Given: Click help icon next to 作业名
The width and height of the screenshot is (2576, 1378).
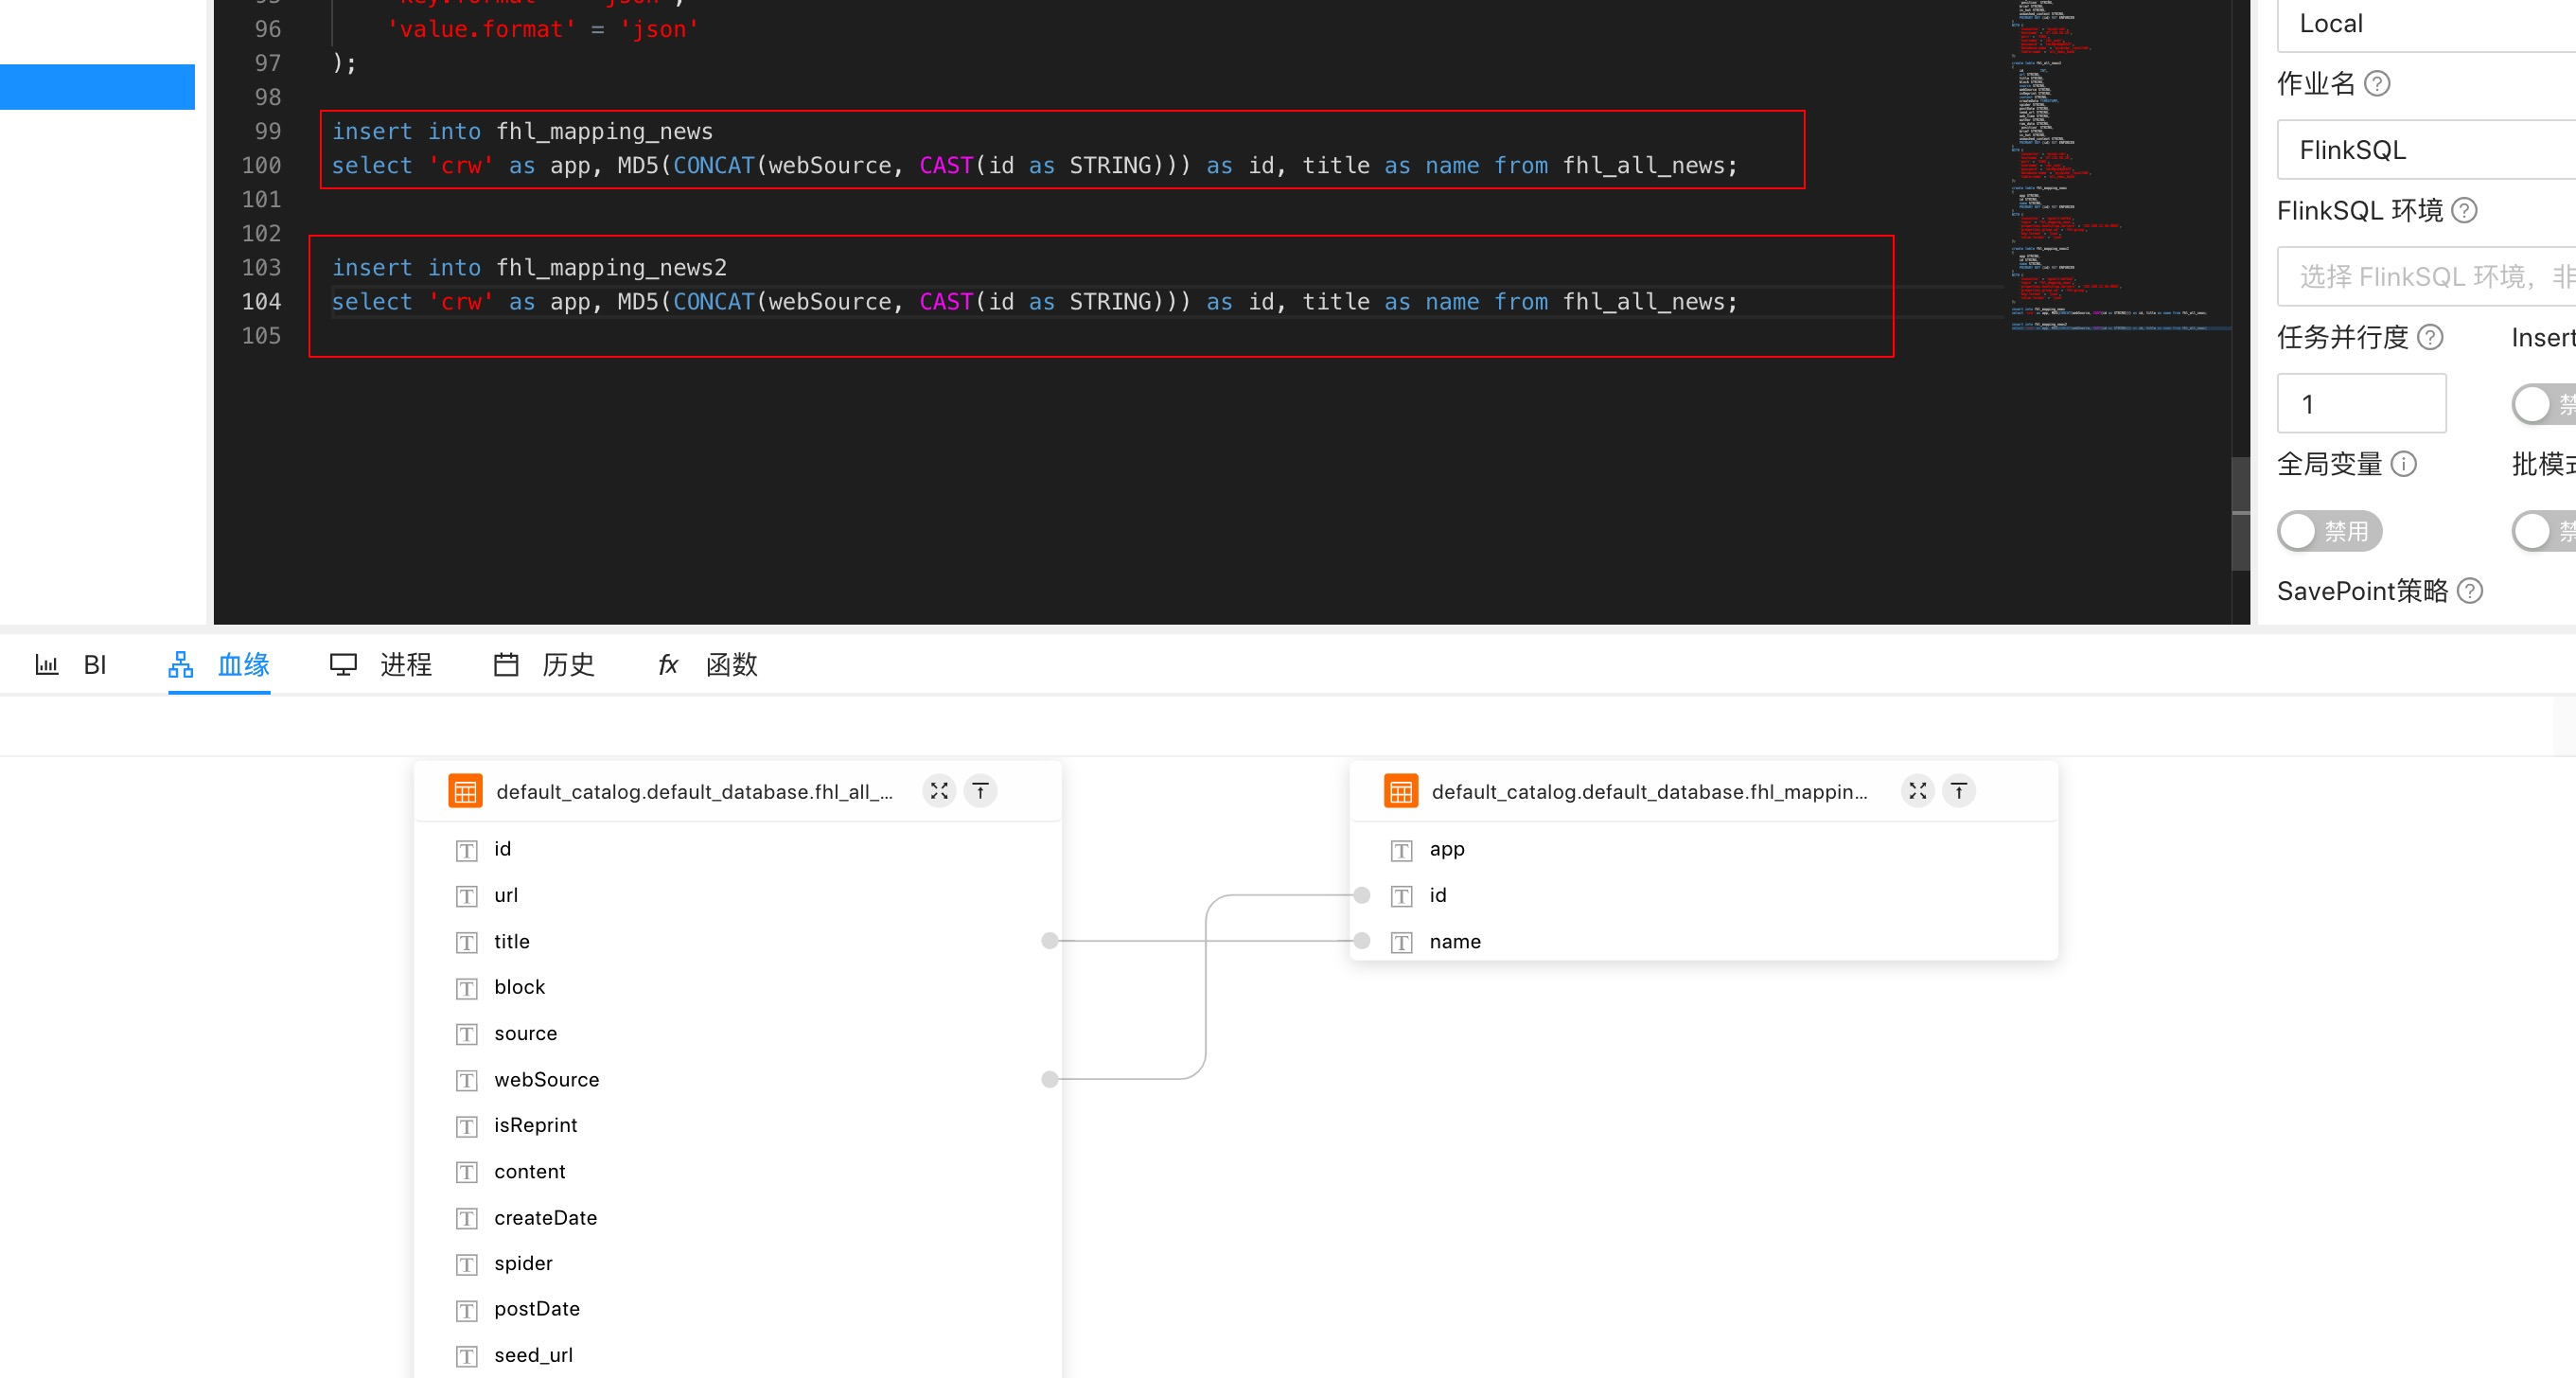Looking at the screenshot, I should pos(2377,84).
